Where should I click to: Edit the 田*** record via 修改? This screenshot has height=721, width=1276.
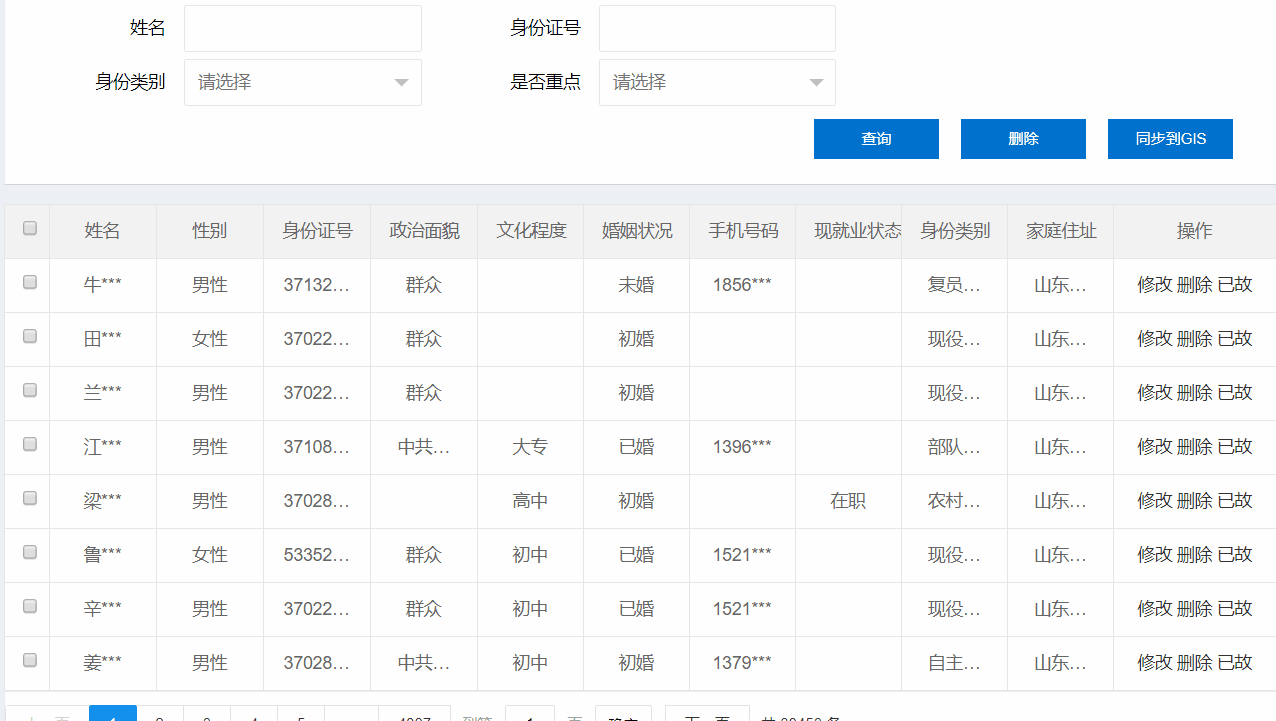click(x=1154, y=339)
